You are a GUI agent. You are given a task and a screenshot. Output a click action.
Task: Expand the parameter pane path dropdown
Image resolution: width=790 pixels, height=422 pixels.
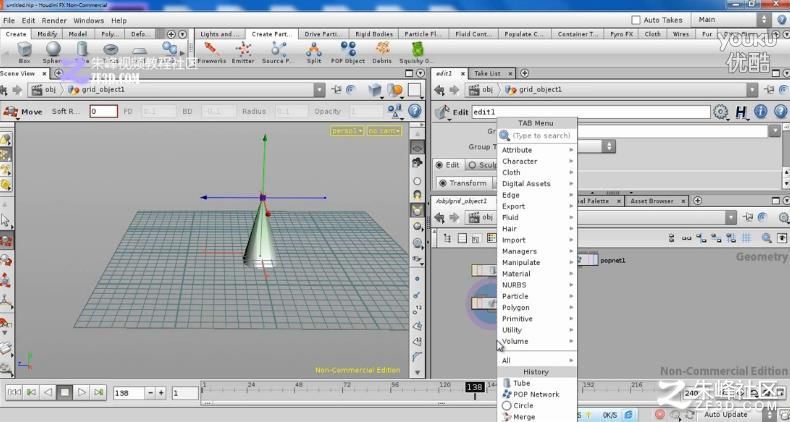coord(752,90)
